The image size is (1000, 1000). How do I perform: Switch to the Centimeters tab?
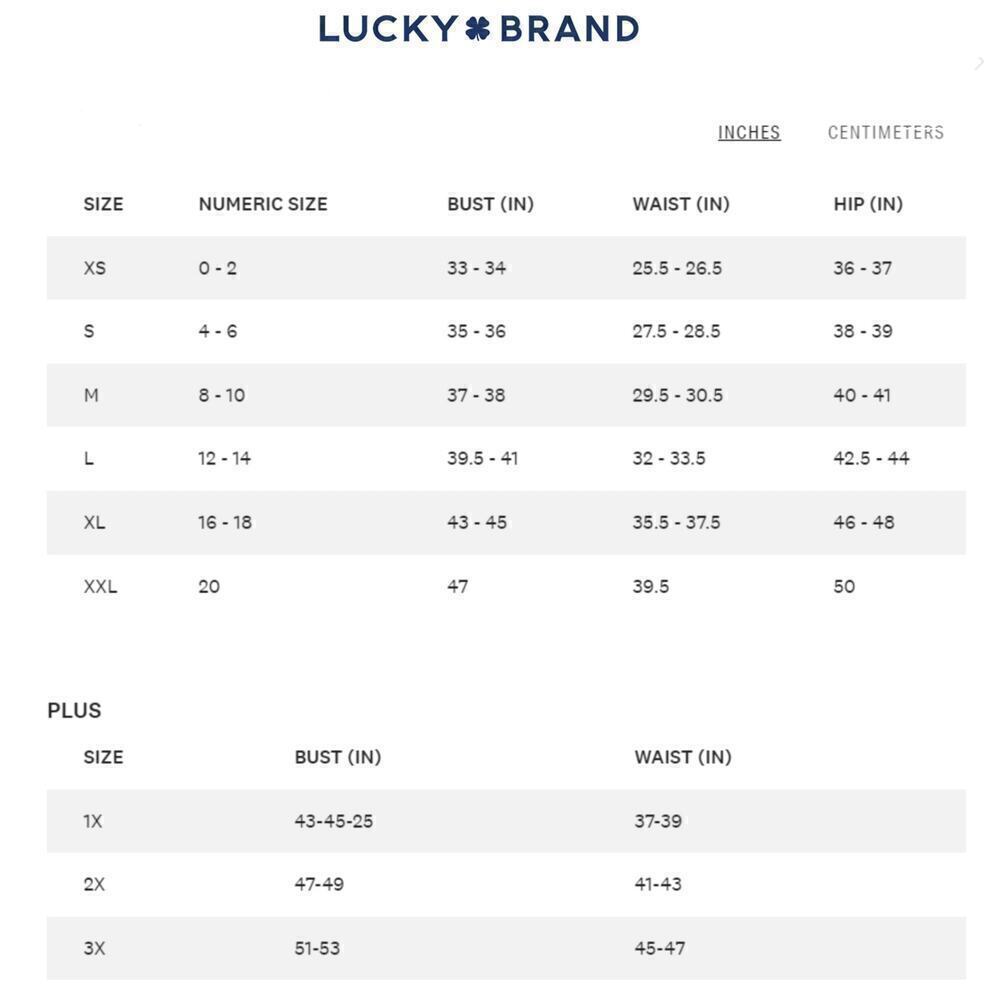point(885,132)
